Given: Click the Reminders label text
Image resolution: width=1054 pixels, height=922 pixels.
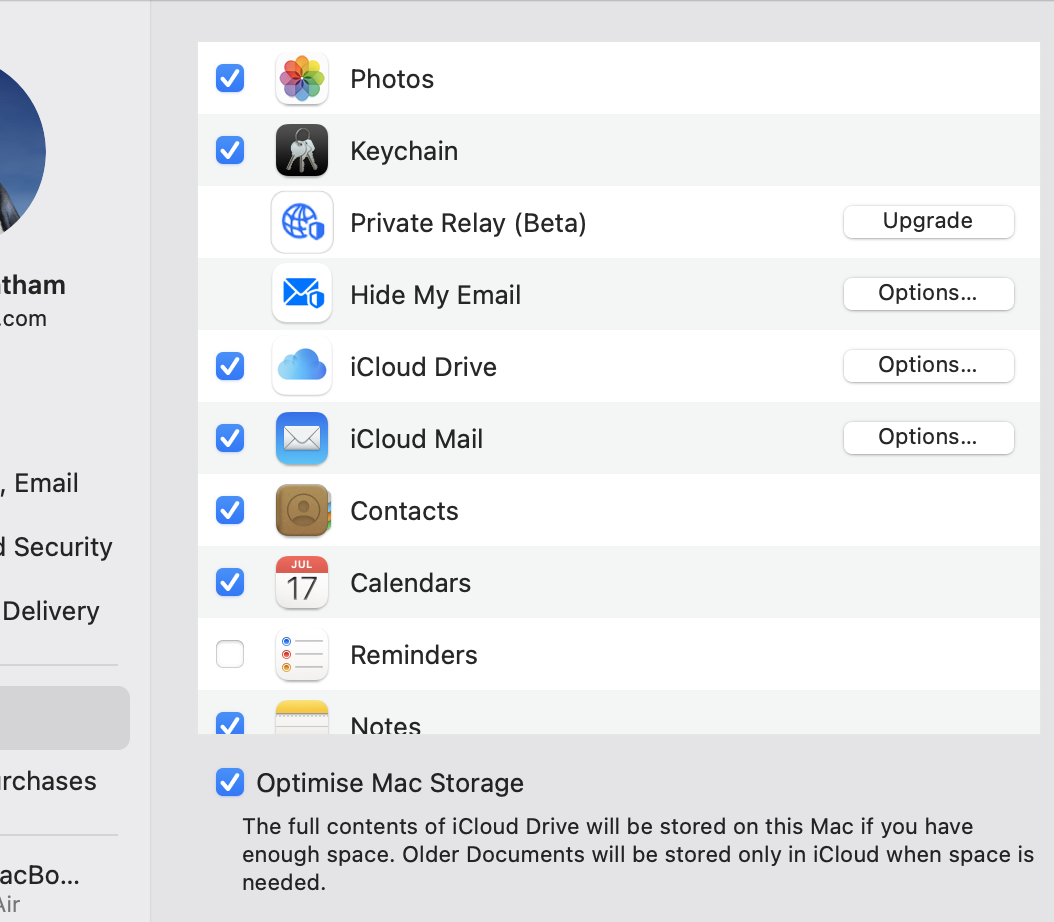Looking at the screenshot, I should point(414,655).
